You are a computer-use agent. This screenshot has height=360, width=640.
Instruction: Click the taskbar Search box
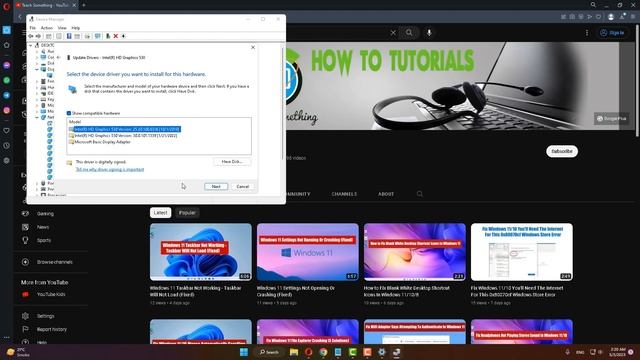coord(269,352)
